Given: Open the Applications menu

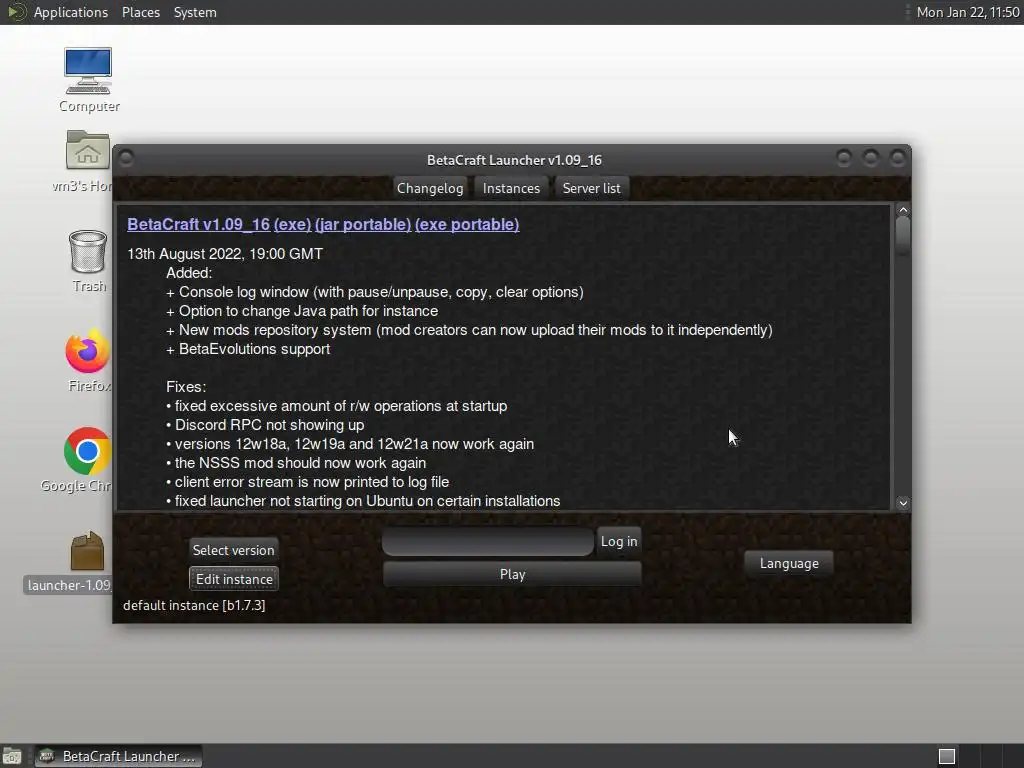Looking at the screenshot, I should [71, 12].
